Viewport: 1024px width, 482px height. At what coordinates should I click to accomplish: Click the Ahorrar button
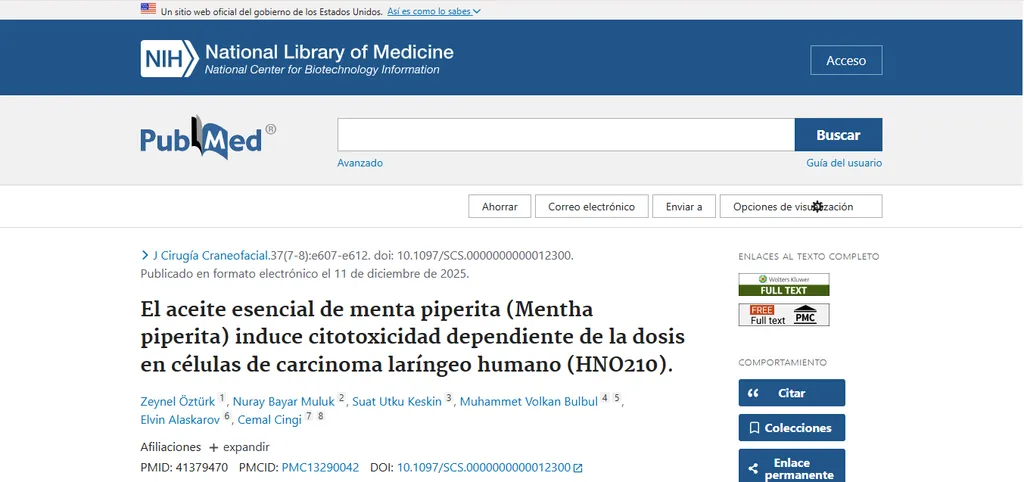click(x=500, y=206)
